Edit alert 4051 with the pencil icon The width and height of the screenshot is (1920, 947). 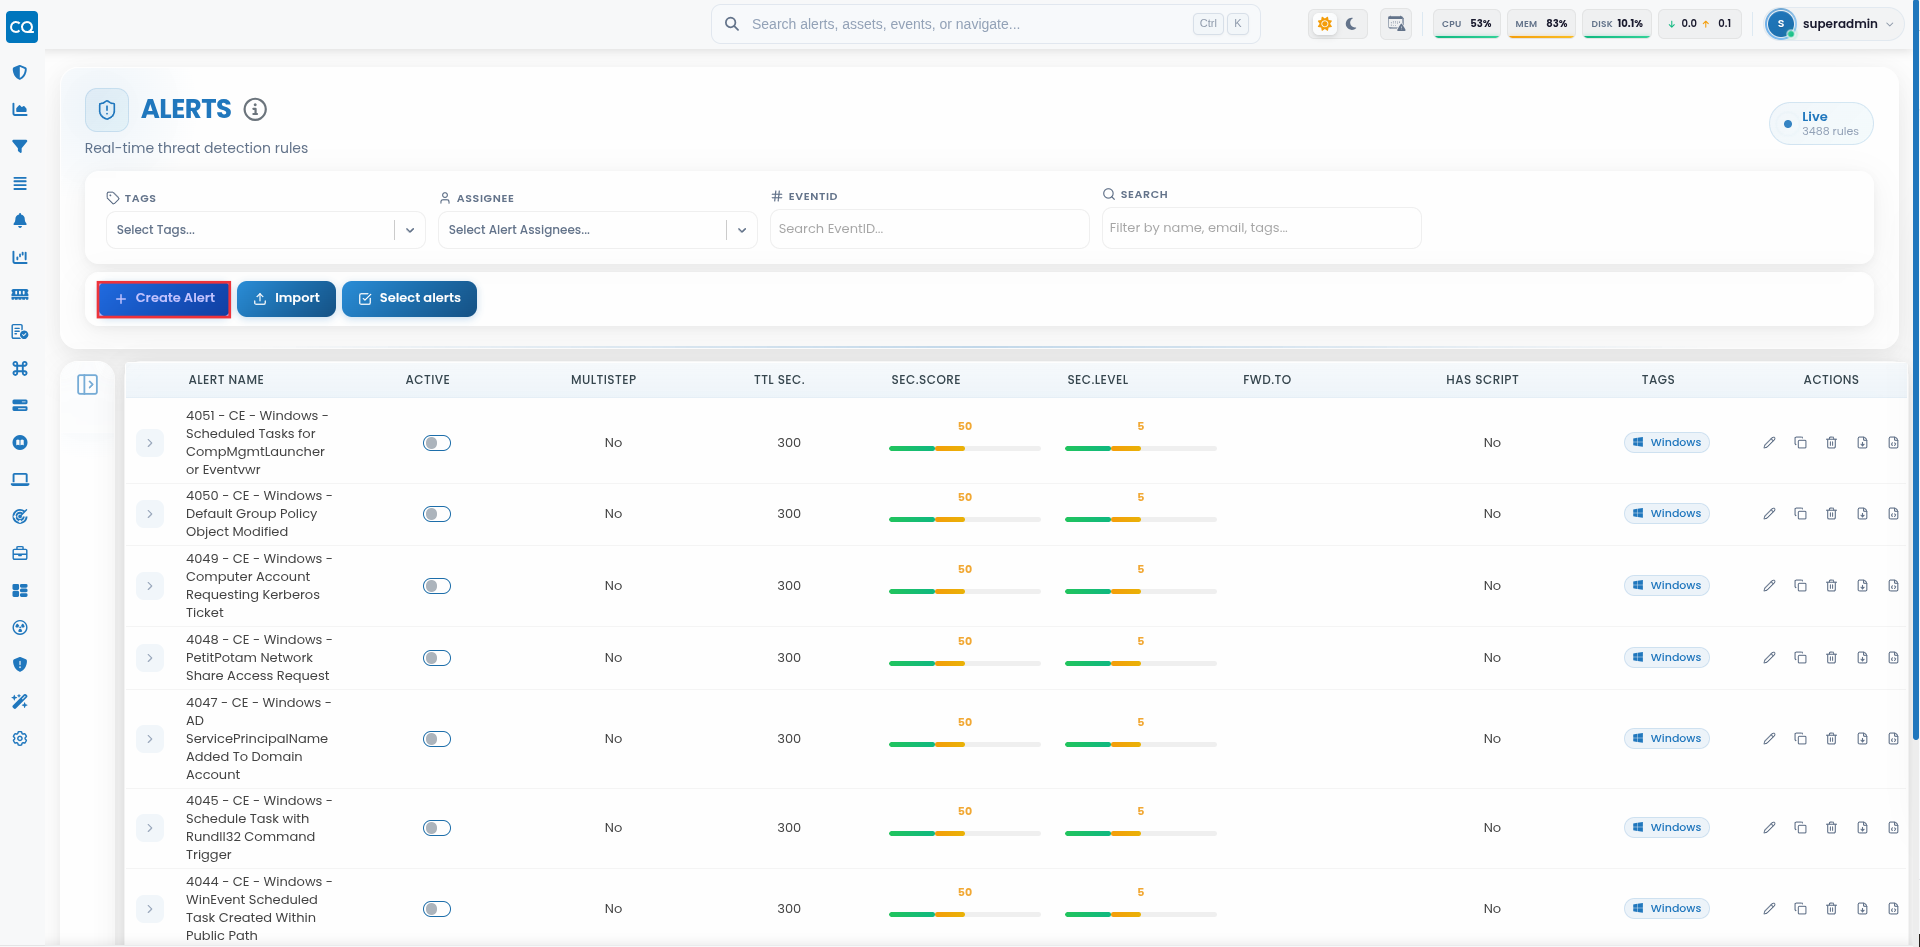(x=1769, y=443)
